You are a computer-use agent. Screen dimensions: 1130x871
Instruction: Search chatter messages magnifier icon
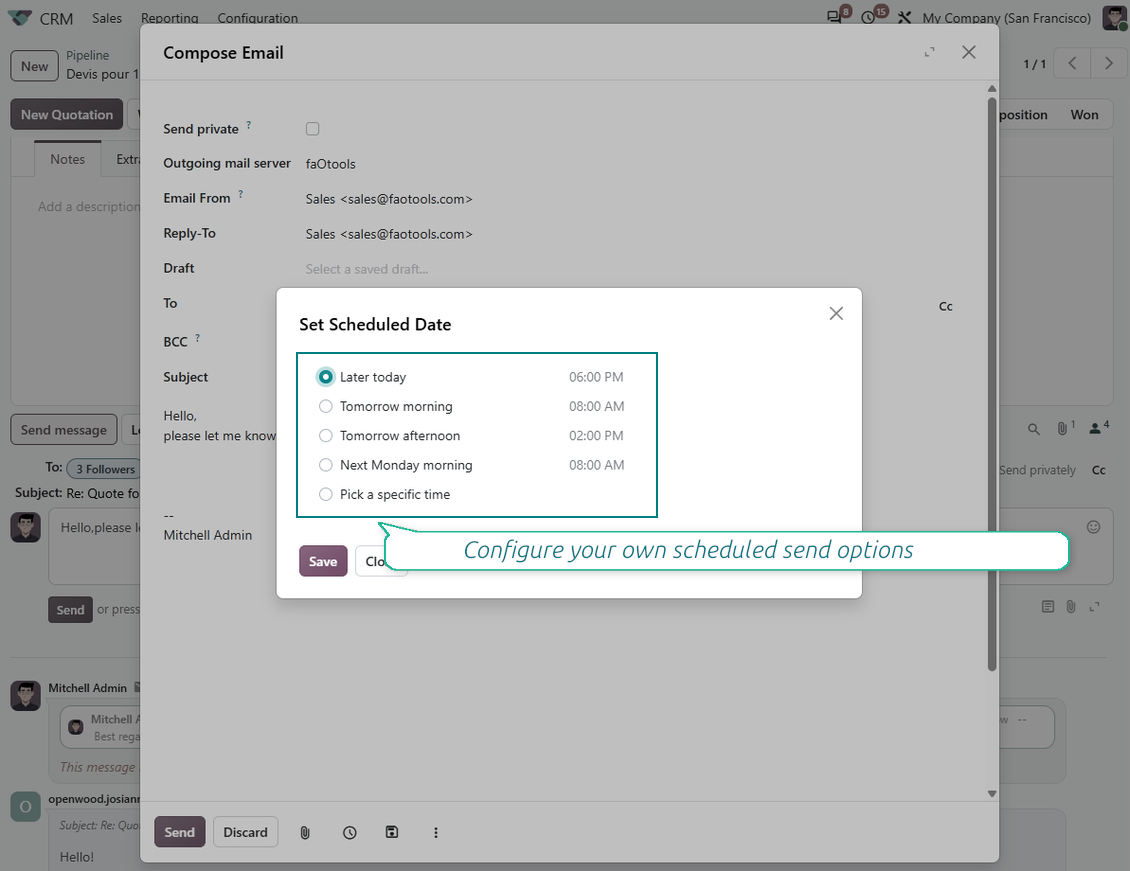click(1033, 429)
